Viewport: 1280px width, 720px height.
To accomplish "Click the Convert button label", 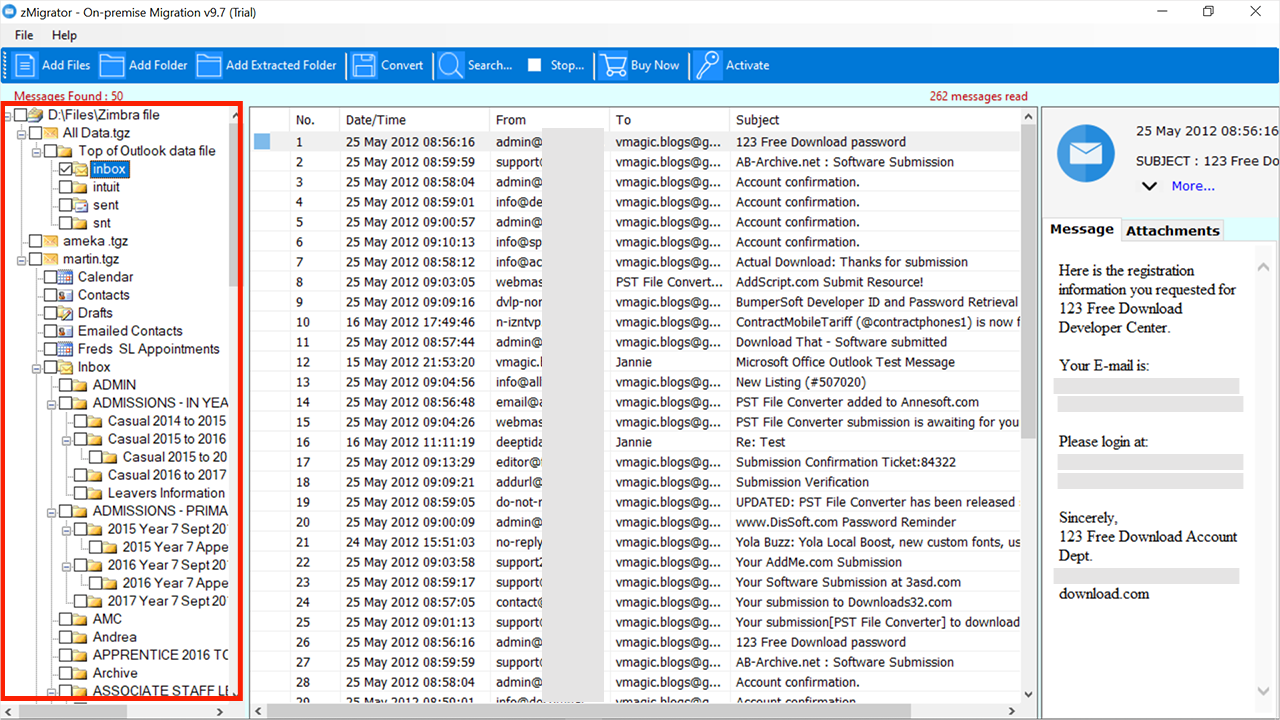I will tap(402, 65).
